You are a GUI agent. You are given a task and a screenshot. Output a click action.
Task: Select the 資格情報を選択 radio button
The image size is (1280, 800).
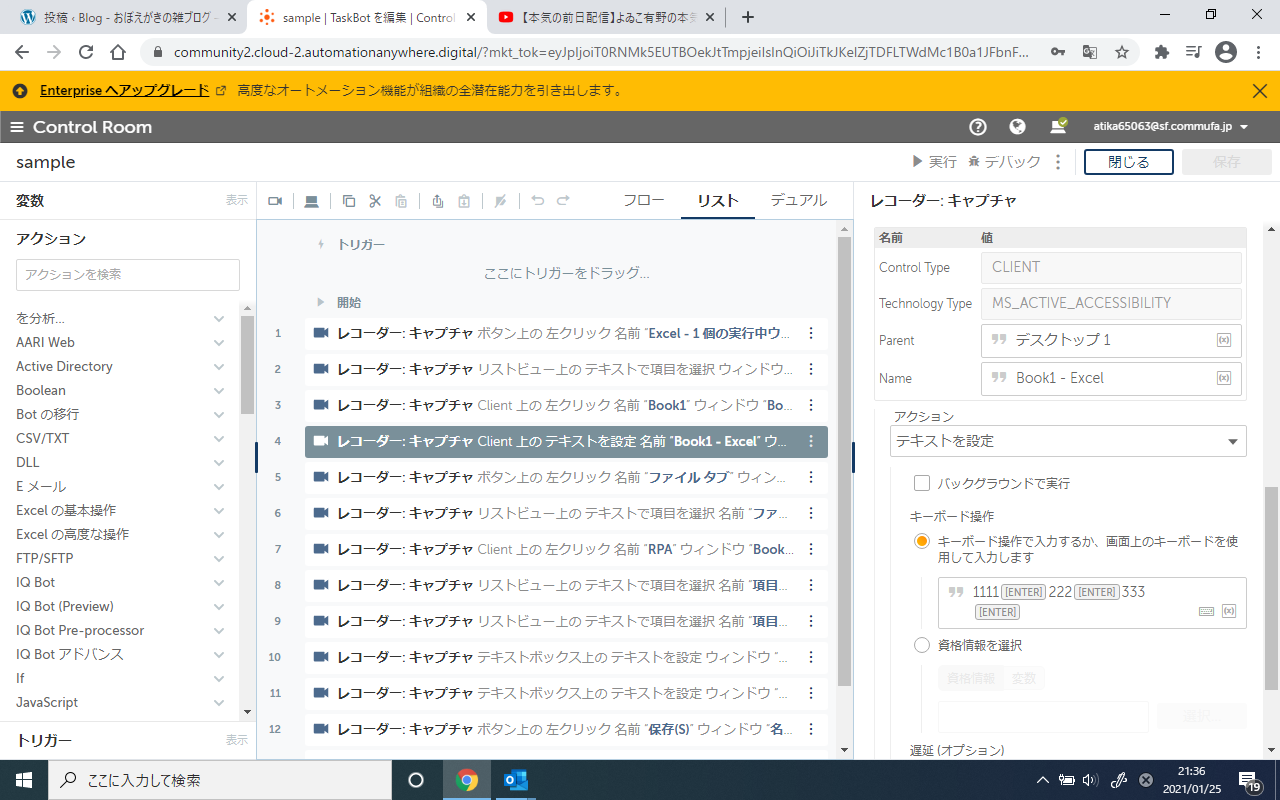pyautogui.click(x=922, y=645)
